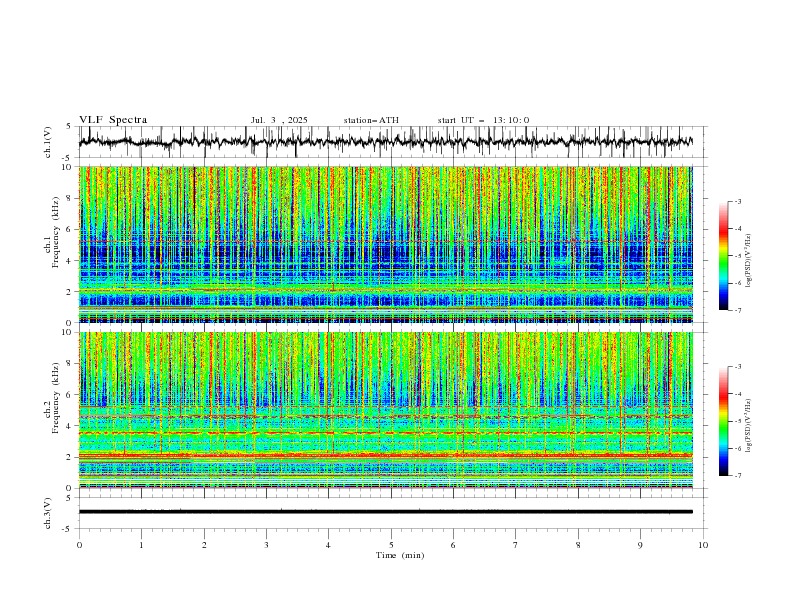
Task: Click the ch.1(V) waveform axis label
Action: [x=48, y=142]
